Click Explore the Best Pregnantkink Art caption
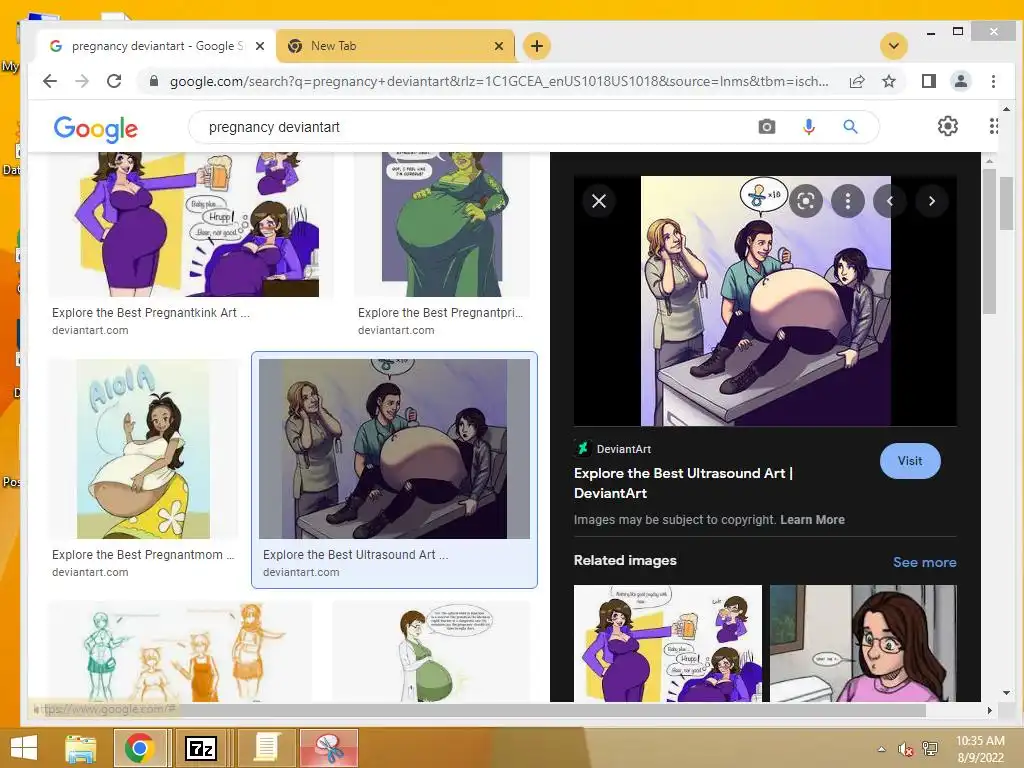The width and height of the screenshot is (1024, 768). [x=151, y=313]
